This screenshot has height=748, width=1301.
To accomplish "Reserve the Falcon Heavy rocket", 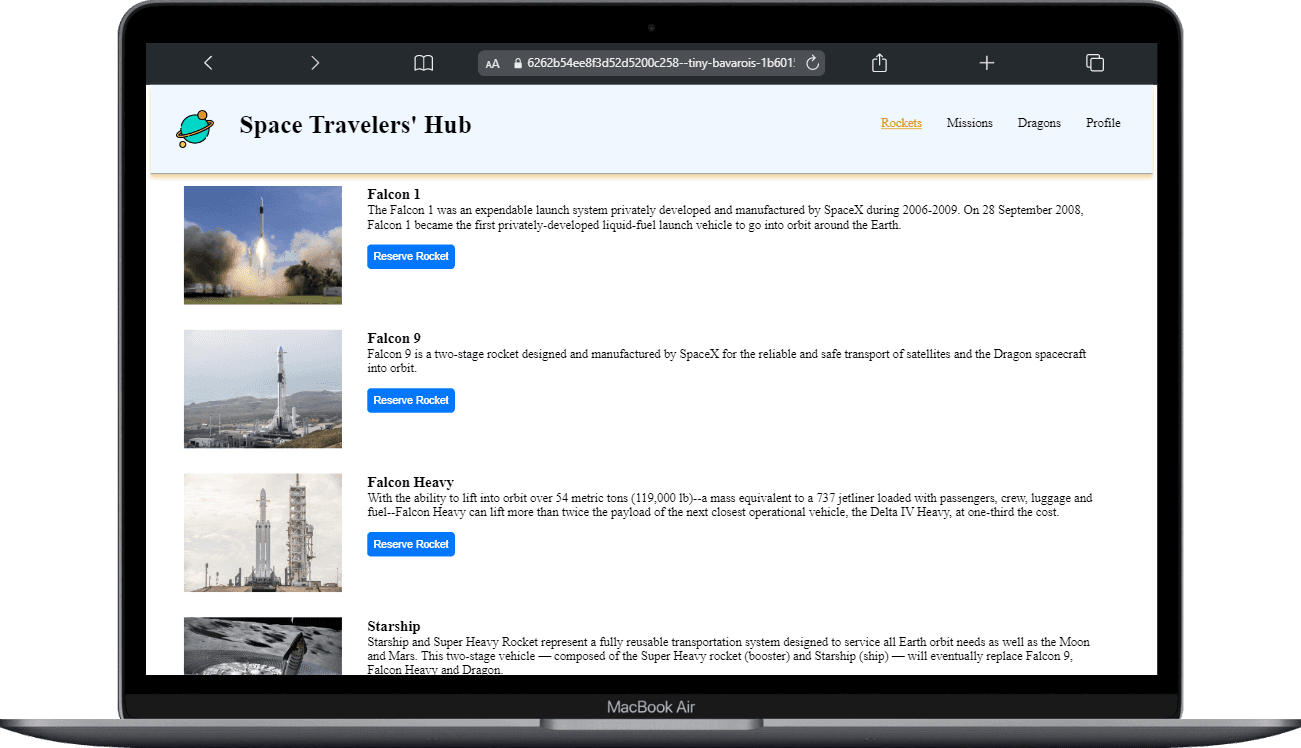I will 411,544.
